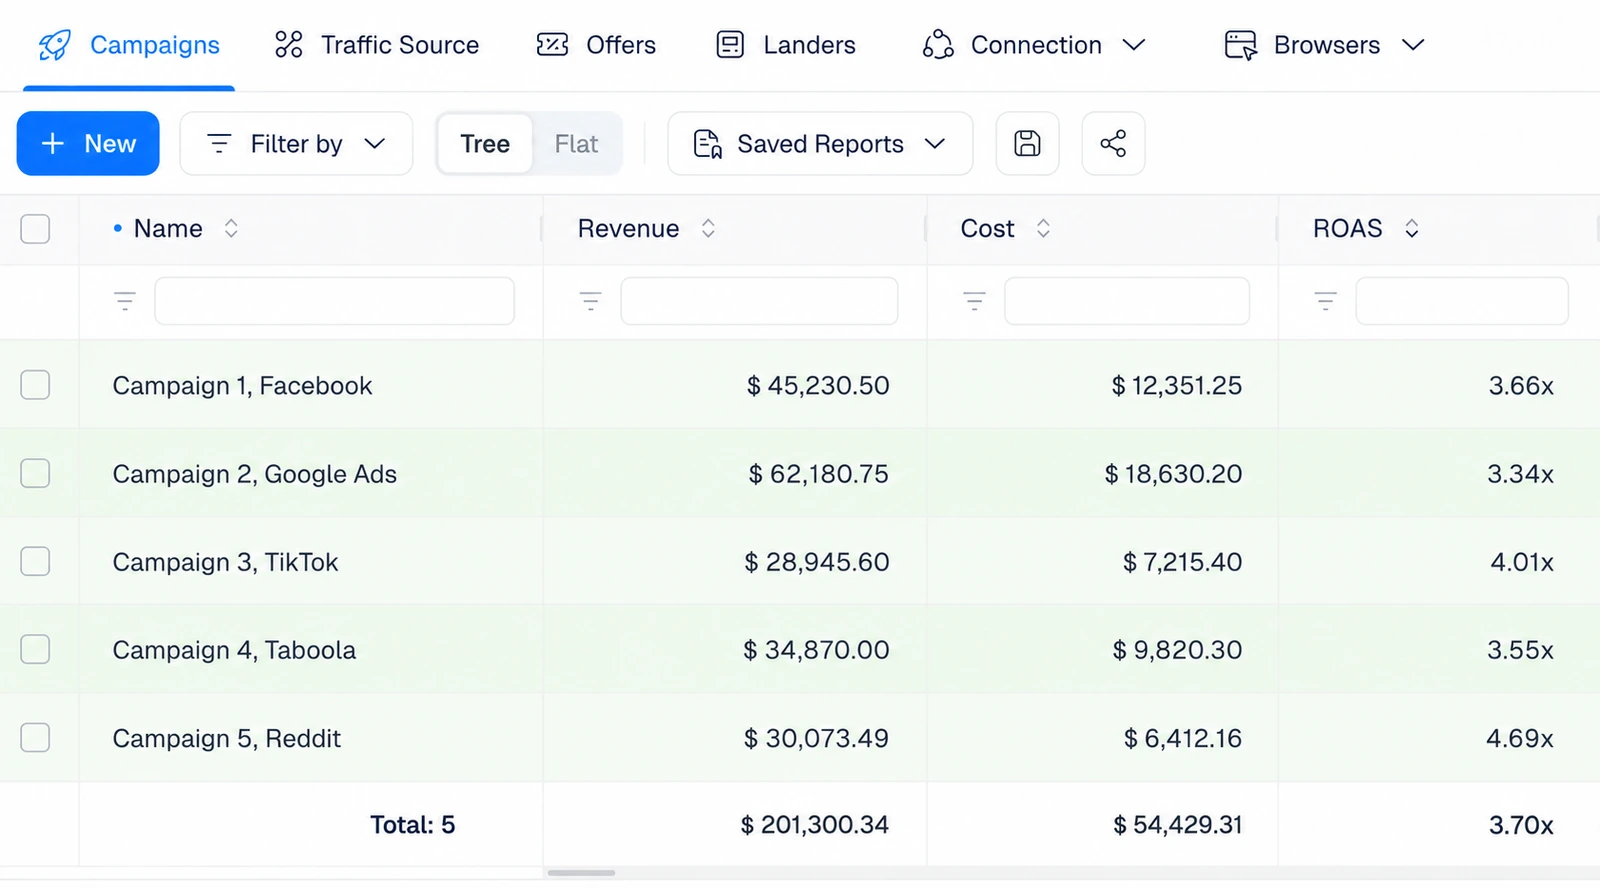Open the Offers tab
1600x888 pixels.
(x=596, y=45)
